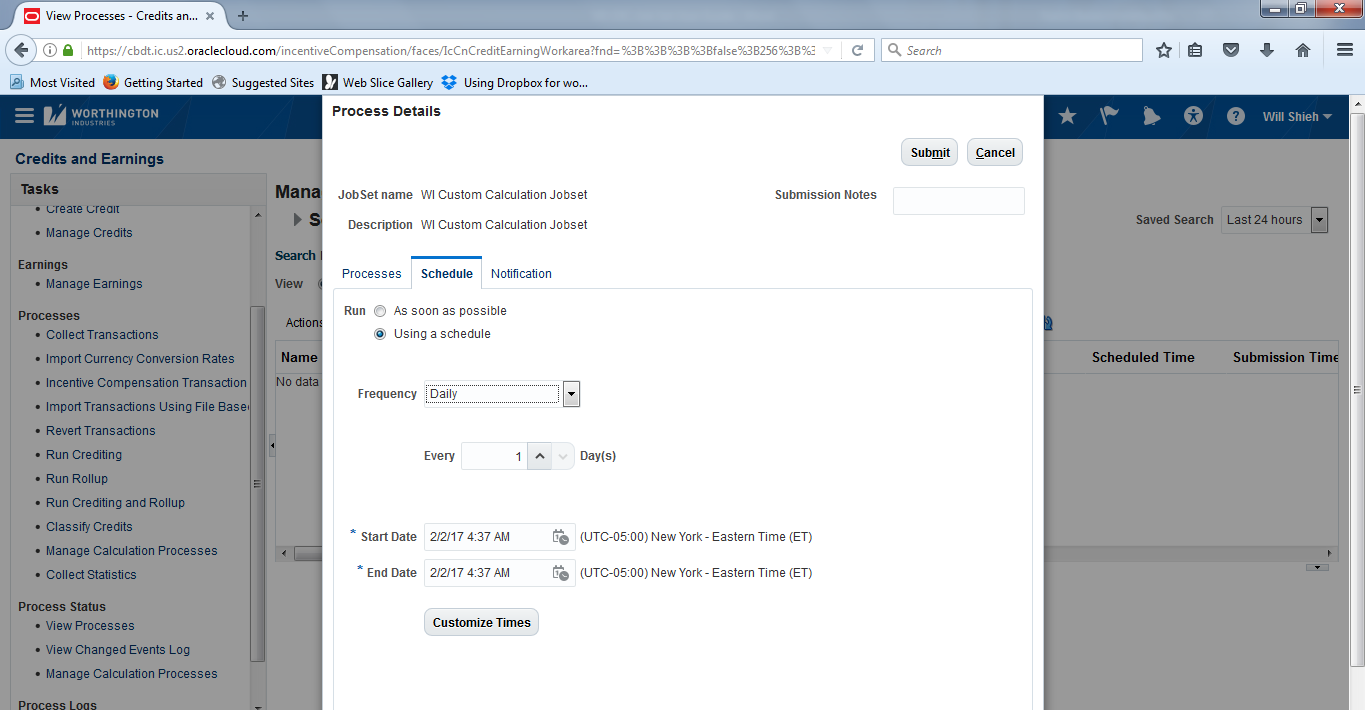Click the End Date input field
The height and width of the screenshot is (710, 1365).
click(487, 573)
